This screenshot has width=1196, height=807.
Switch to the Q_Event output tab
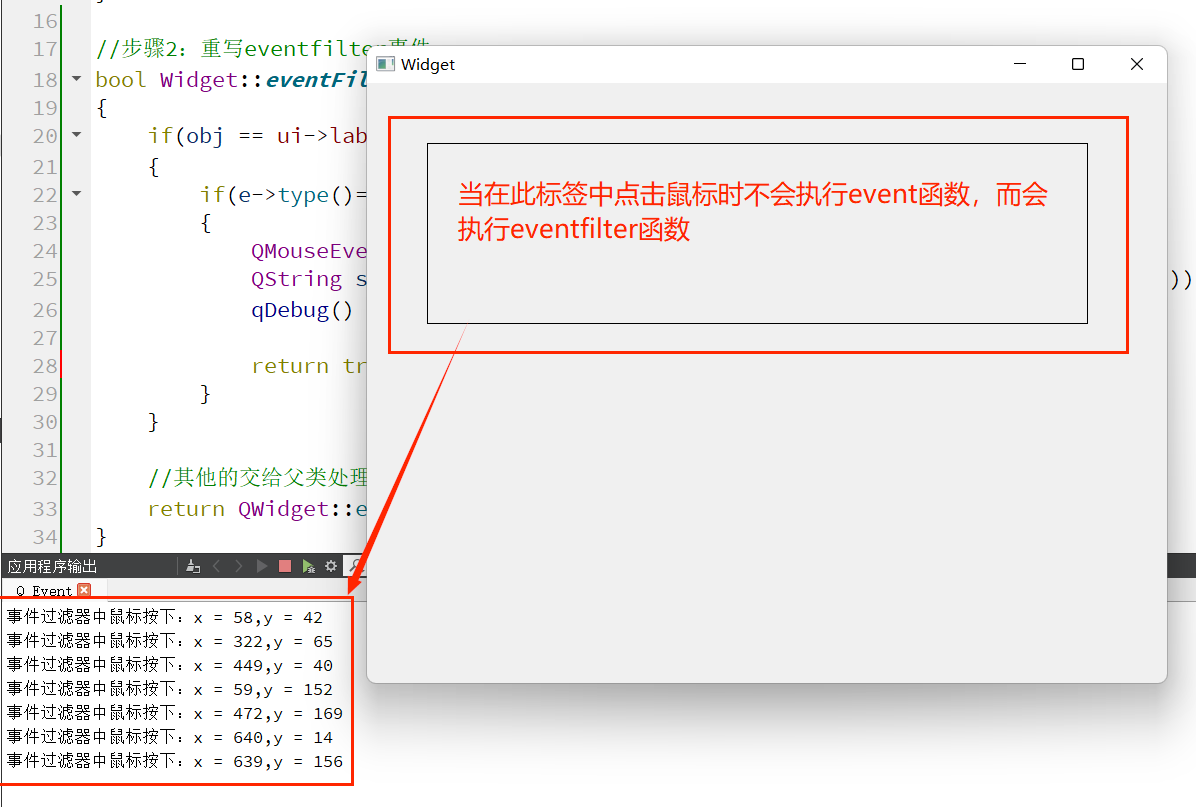[x=43, y=590]
